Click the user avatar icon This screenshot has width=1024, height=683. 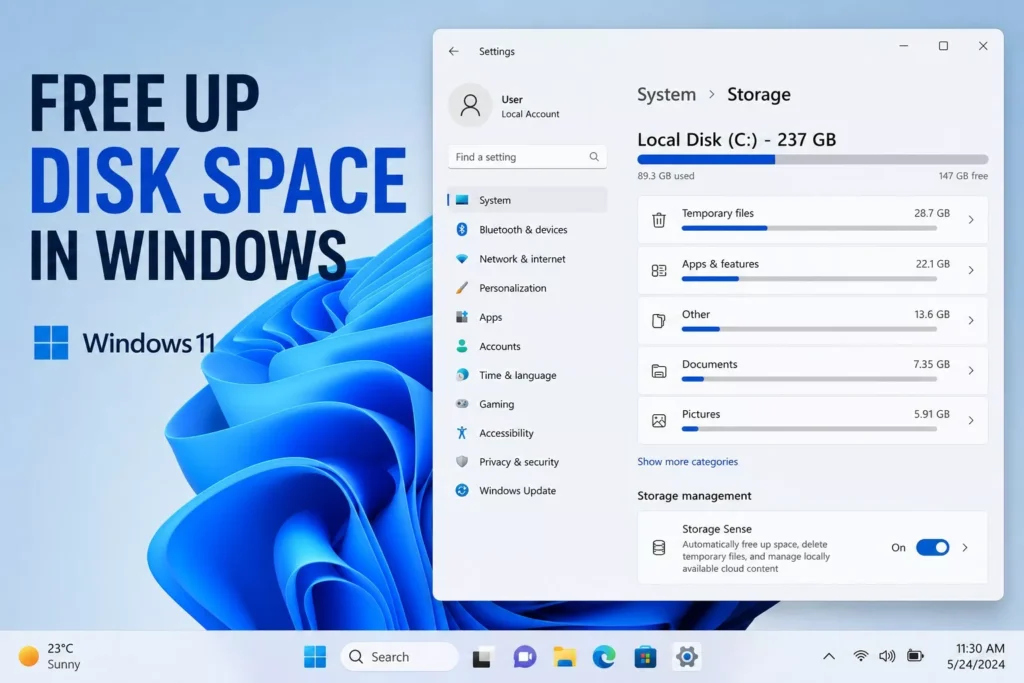[x=470, y=105]
